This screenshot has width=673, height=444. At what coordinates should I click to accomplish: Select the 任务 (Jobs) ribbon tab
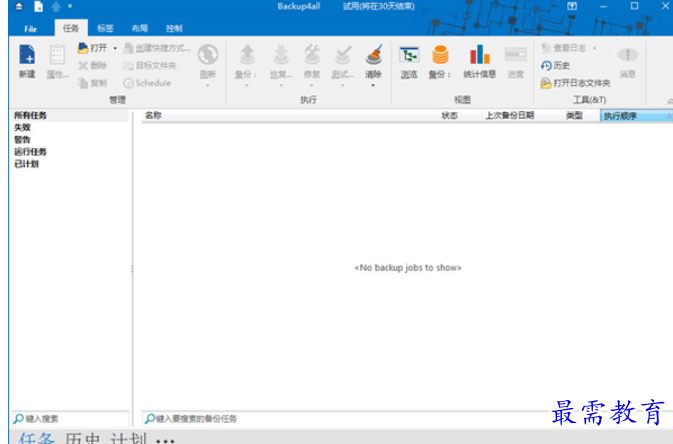click(71, 28)
